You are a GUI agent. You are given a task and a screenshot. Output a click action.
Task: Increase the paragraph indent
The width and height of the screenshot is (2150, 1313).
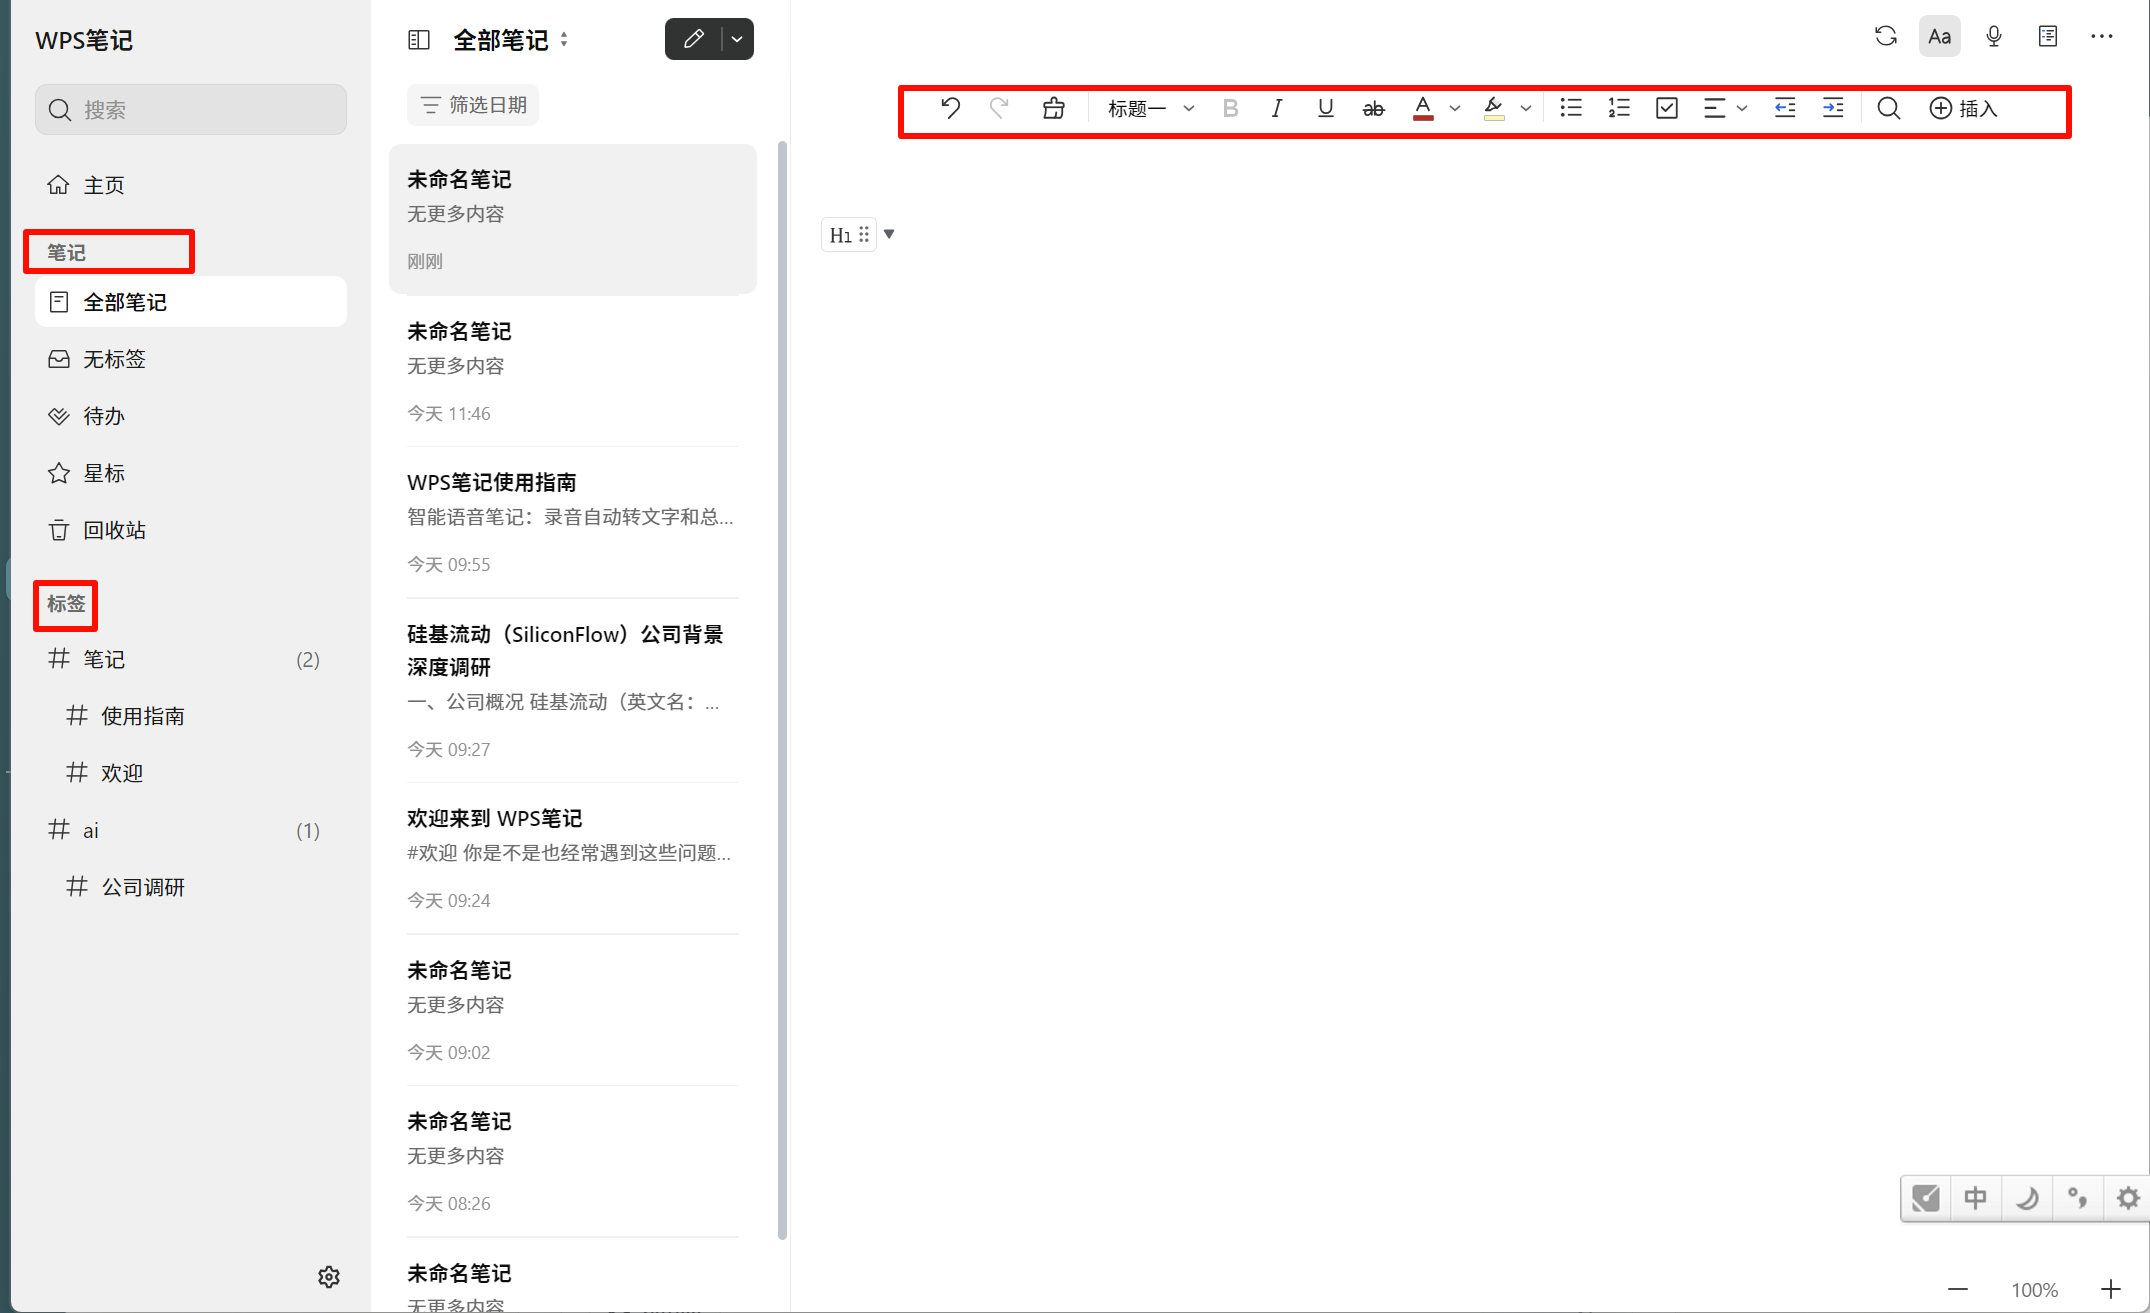pyautogui.click(x=1833, y=108)
